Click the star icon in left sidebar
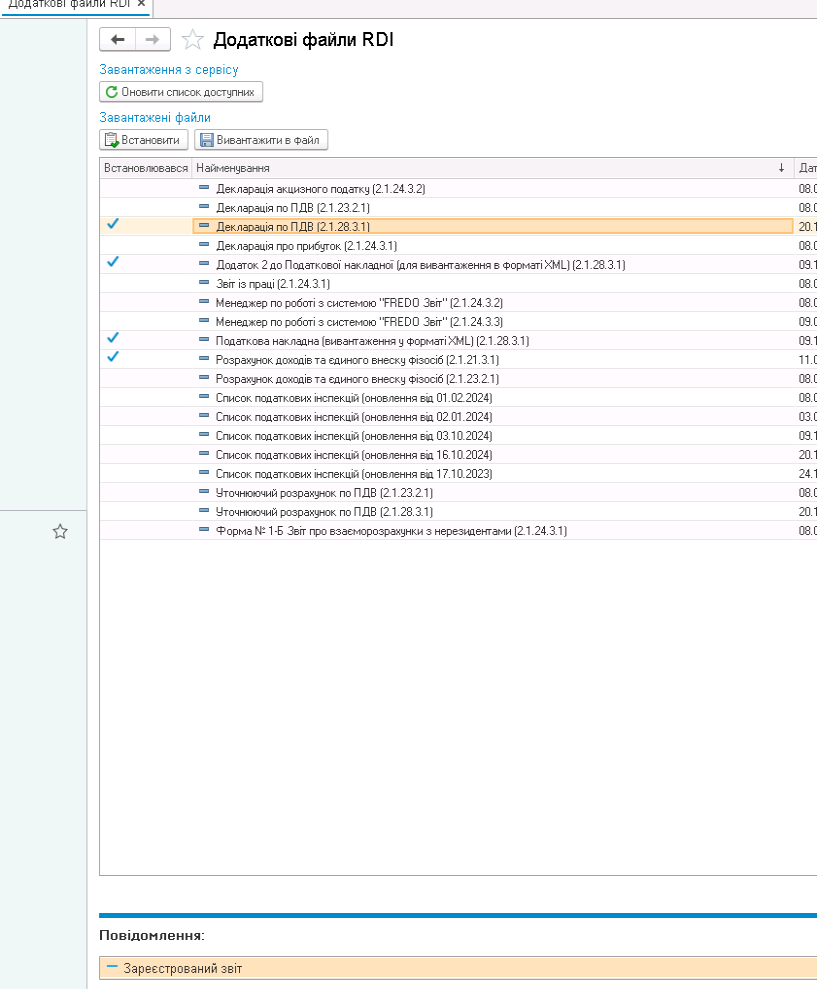The image size is (817, 989). pyautogui.click(x=60, y=532)
